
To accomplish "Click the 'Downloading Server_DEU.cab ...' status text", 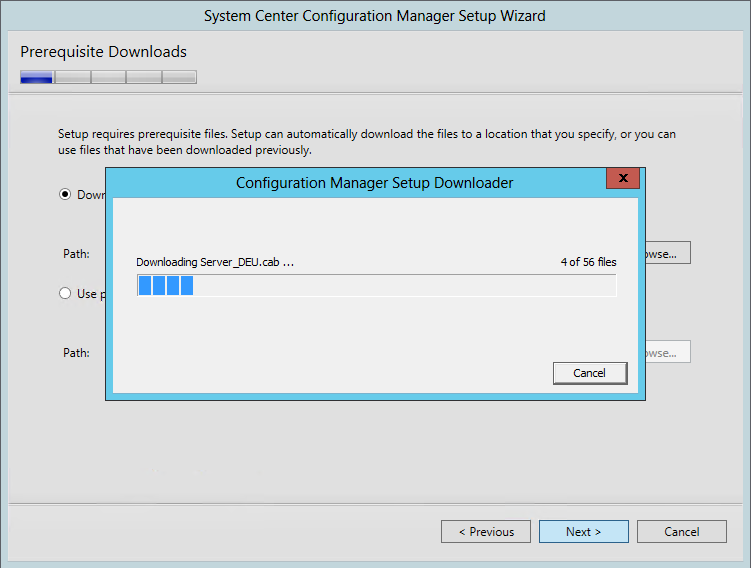I will click(215, 262).
